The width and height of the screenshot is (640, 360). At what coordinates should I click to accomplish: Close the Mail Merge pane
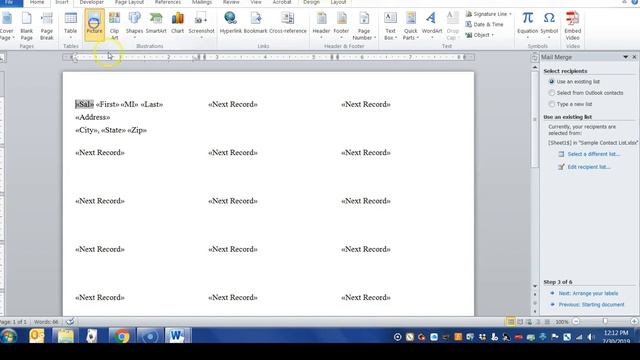click(x=634, y=57)
